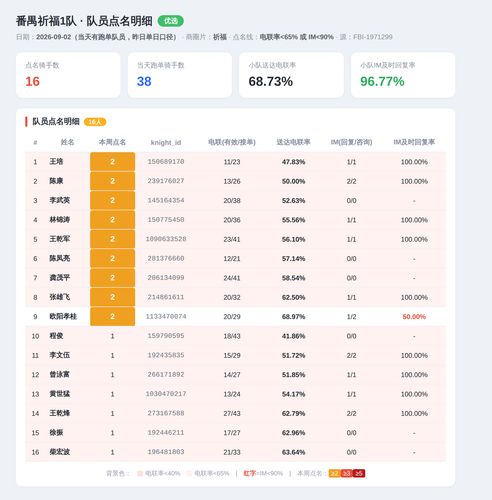Click the date 2026-09-02 in the subtitle
The image size is (492, 500).
pyautogui.click(x=53, y=37)
